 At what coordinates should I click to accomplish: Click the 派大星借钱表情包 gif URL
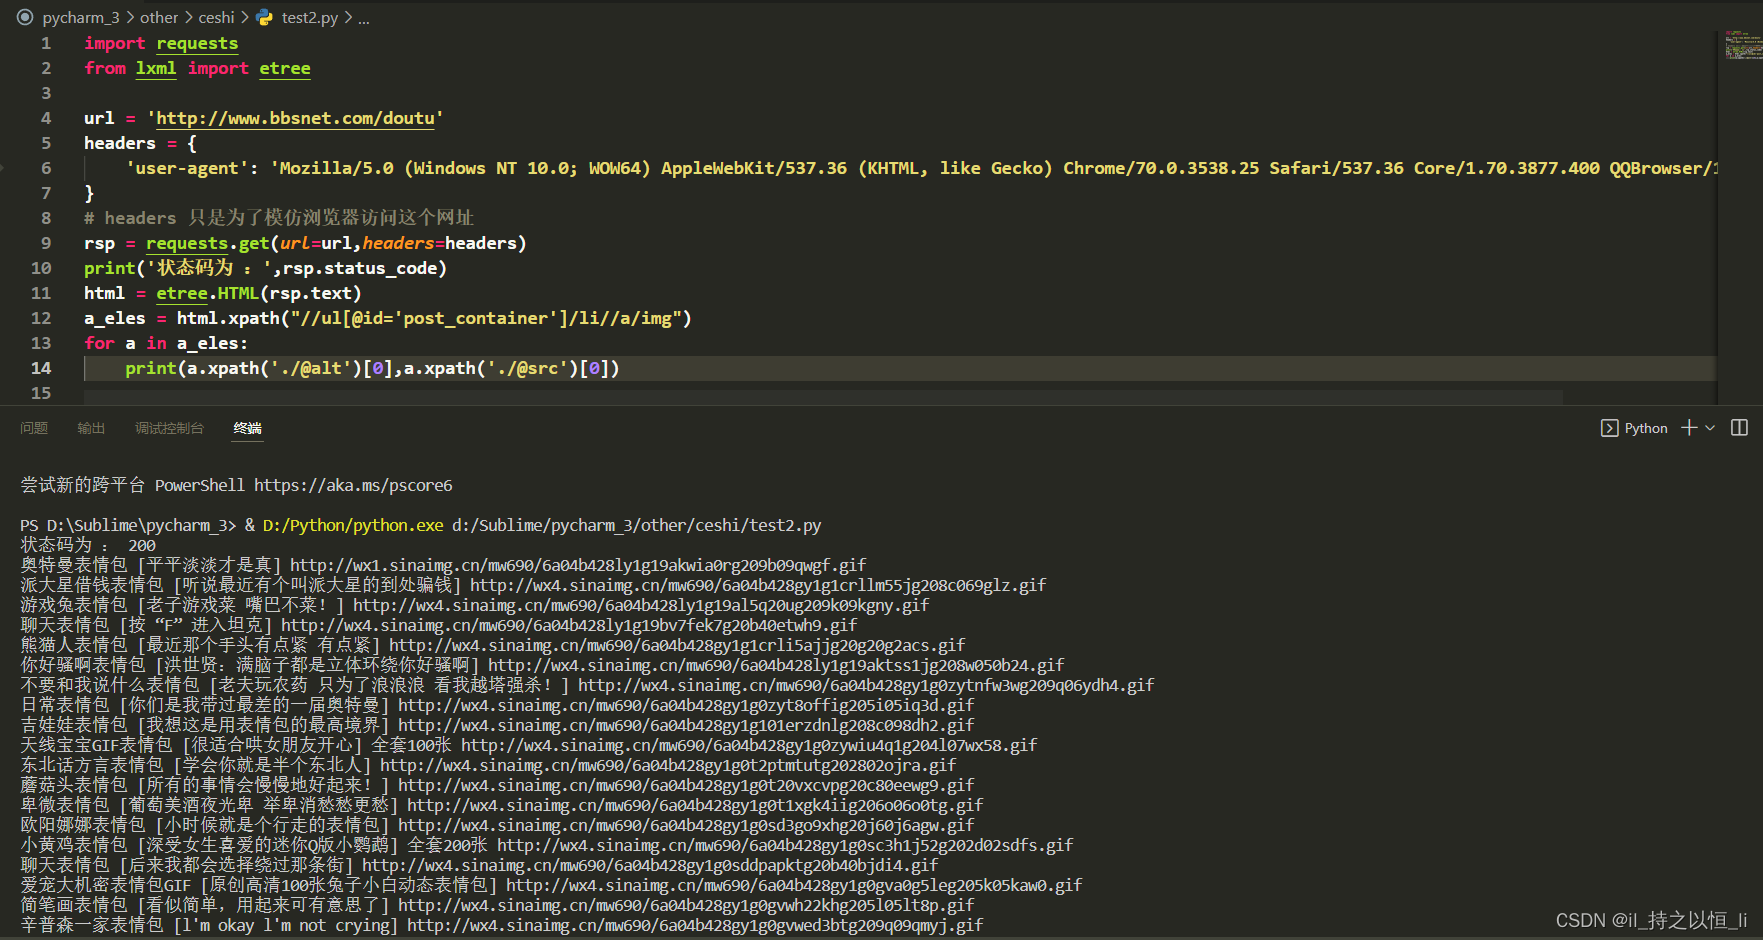click(758, 585)
